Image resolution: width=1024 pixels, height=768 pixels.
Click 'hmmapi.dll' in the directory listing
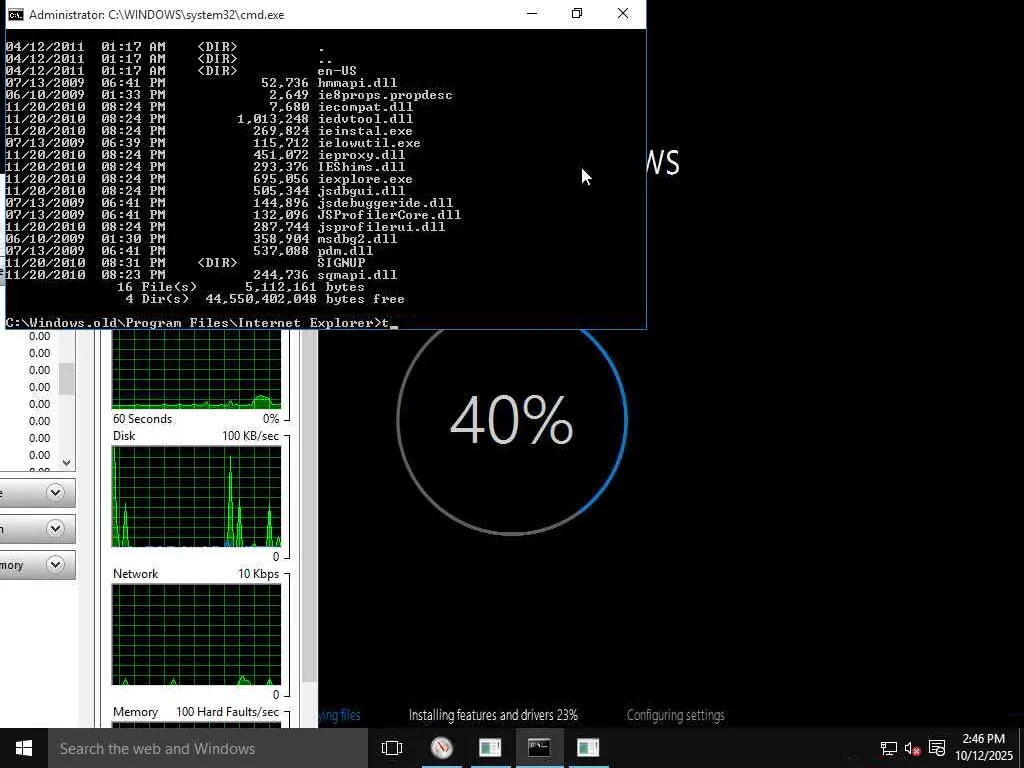tap(357, 83)
